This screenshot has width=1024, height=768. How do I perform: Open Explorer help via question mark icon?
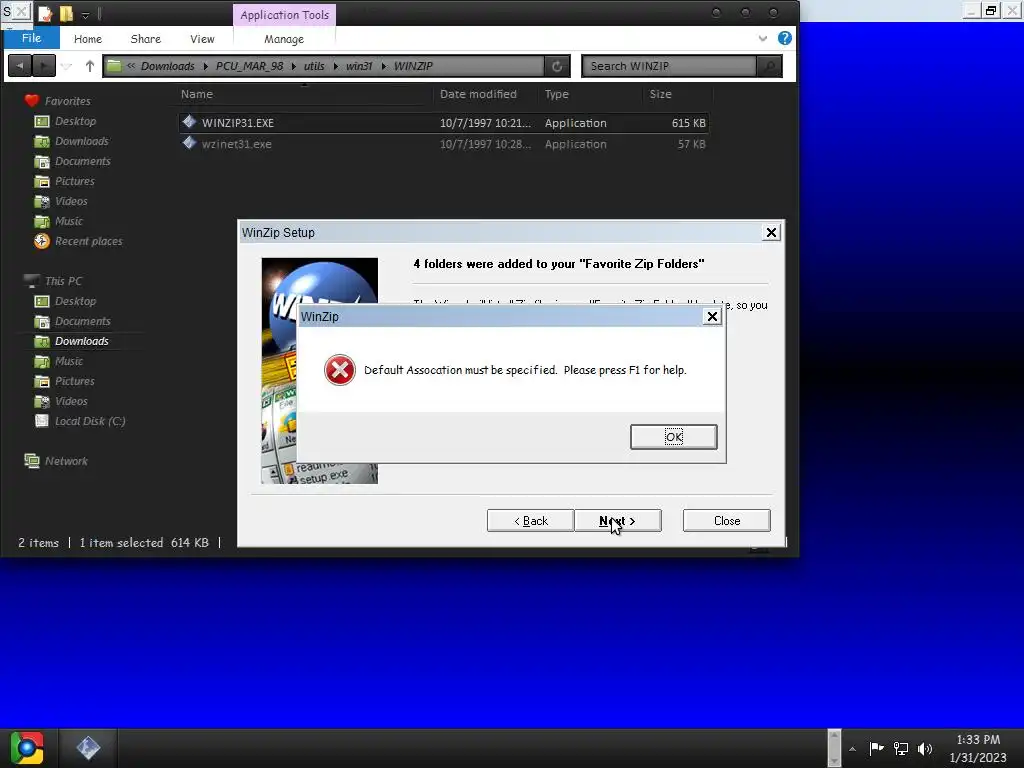click(785, 38)
